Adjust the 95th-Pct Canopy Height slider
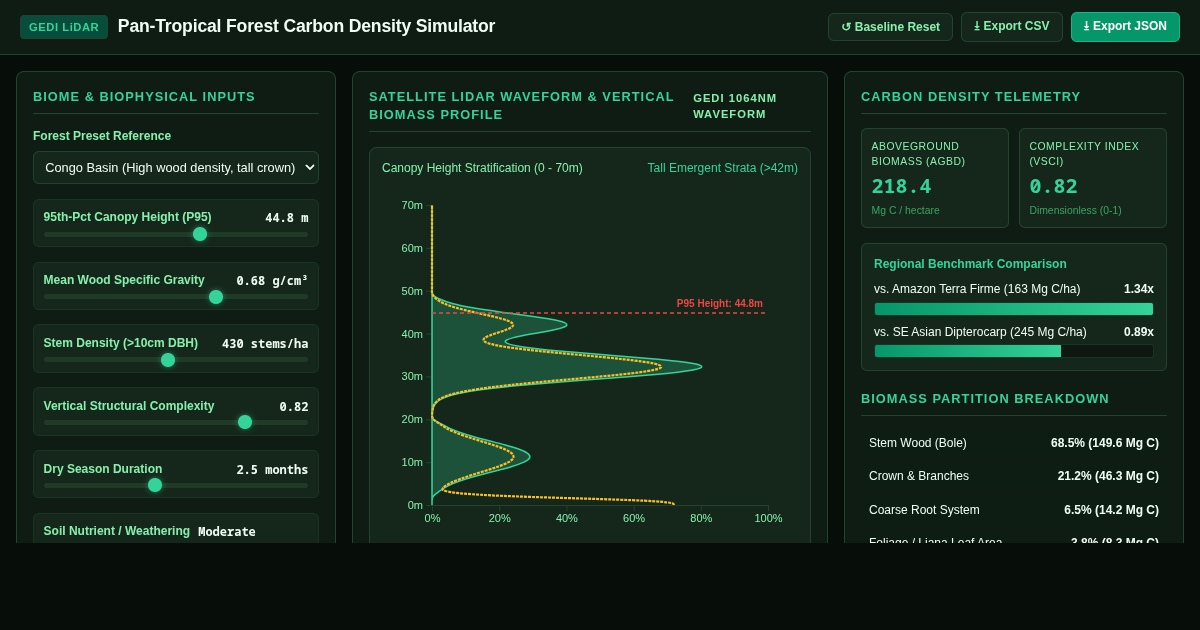This screenshot has height=630, width=1200. coord(176,234)
